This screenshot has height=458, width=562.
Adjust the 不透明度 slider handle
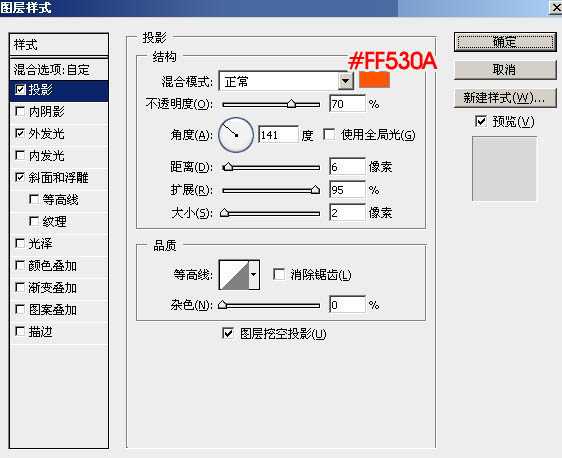pyautogui.click(x=291, y=104)
